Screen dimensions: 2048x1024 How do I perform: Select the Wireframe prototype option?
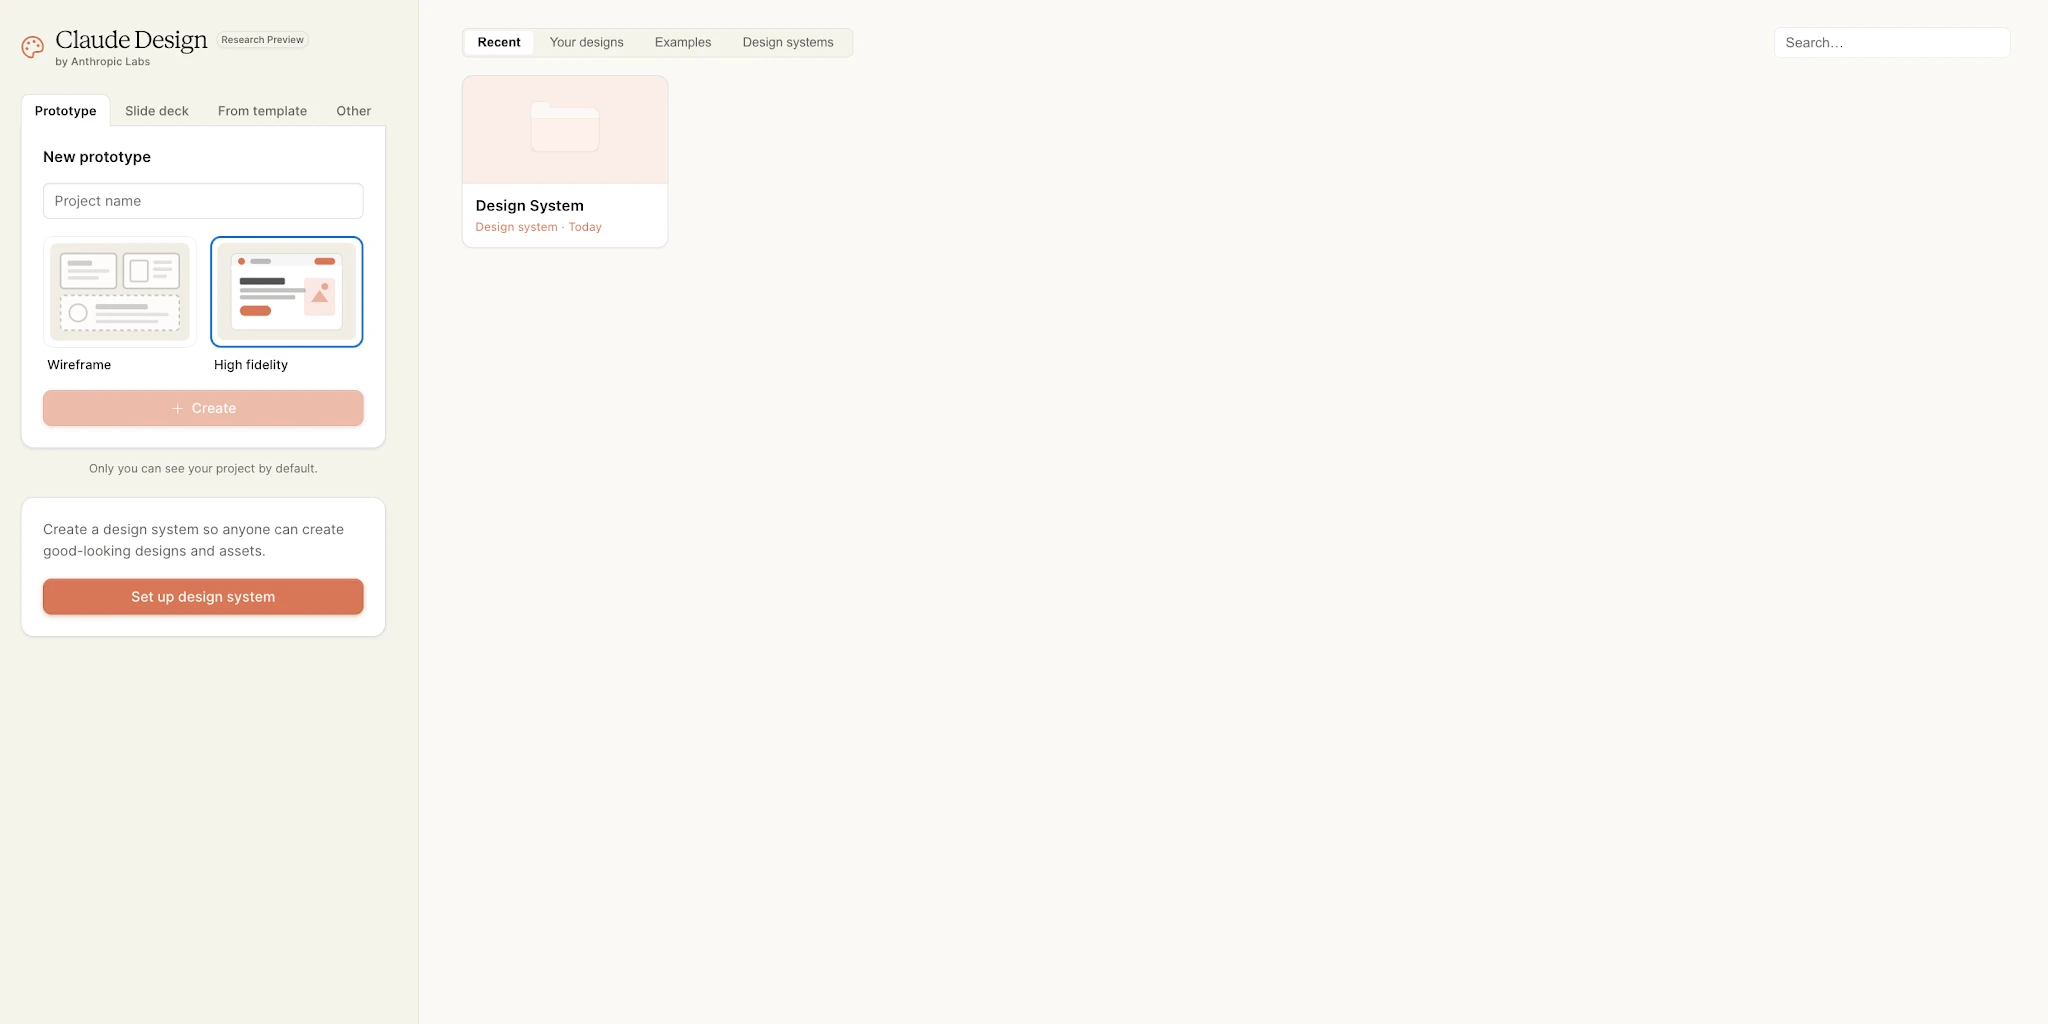click(120, 292)
